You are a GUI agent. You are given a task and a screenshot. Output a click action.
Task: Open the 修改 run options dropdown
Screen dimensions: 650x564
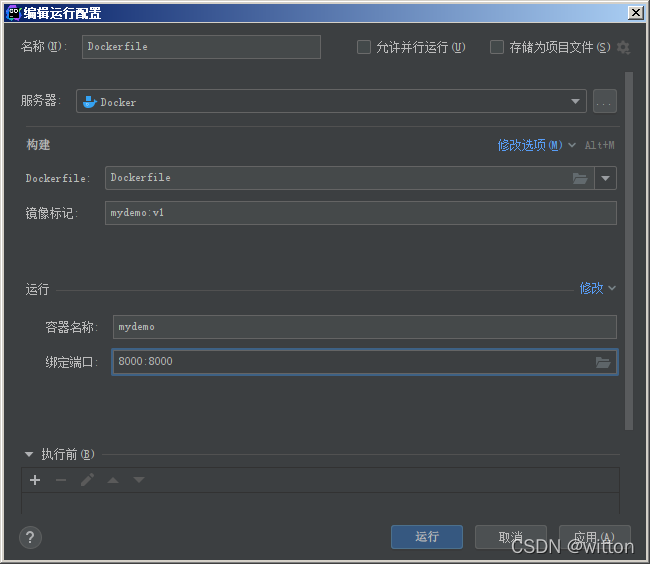[x=597, y=288]
